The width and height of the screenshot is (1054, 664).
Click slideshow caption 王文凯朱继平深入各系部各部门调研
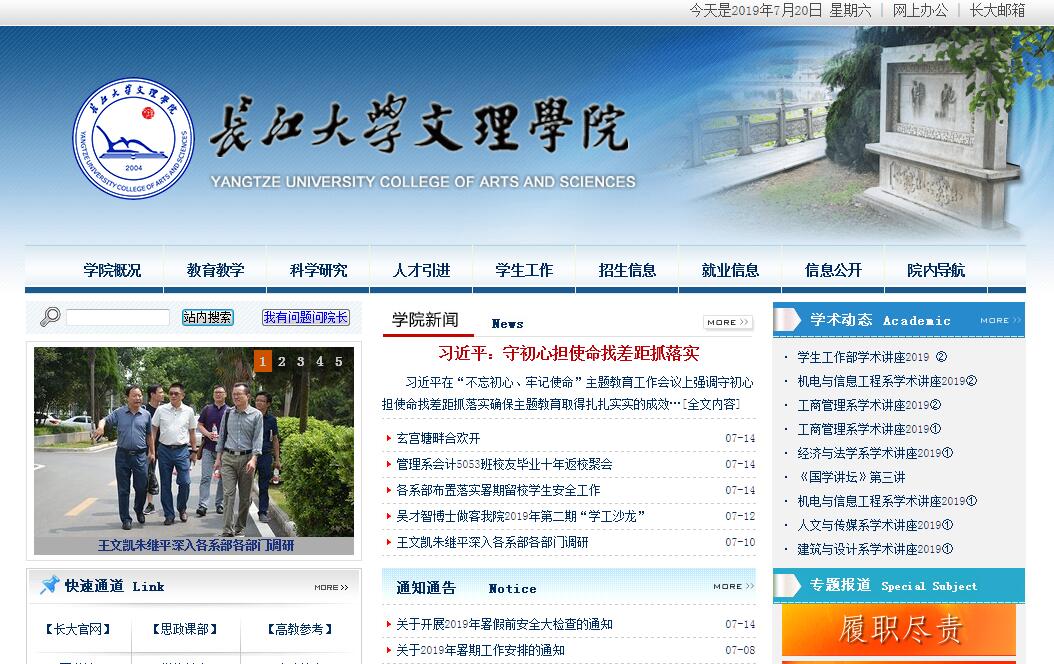tap(196, 545)
